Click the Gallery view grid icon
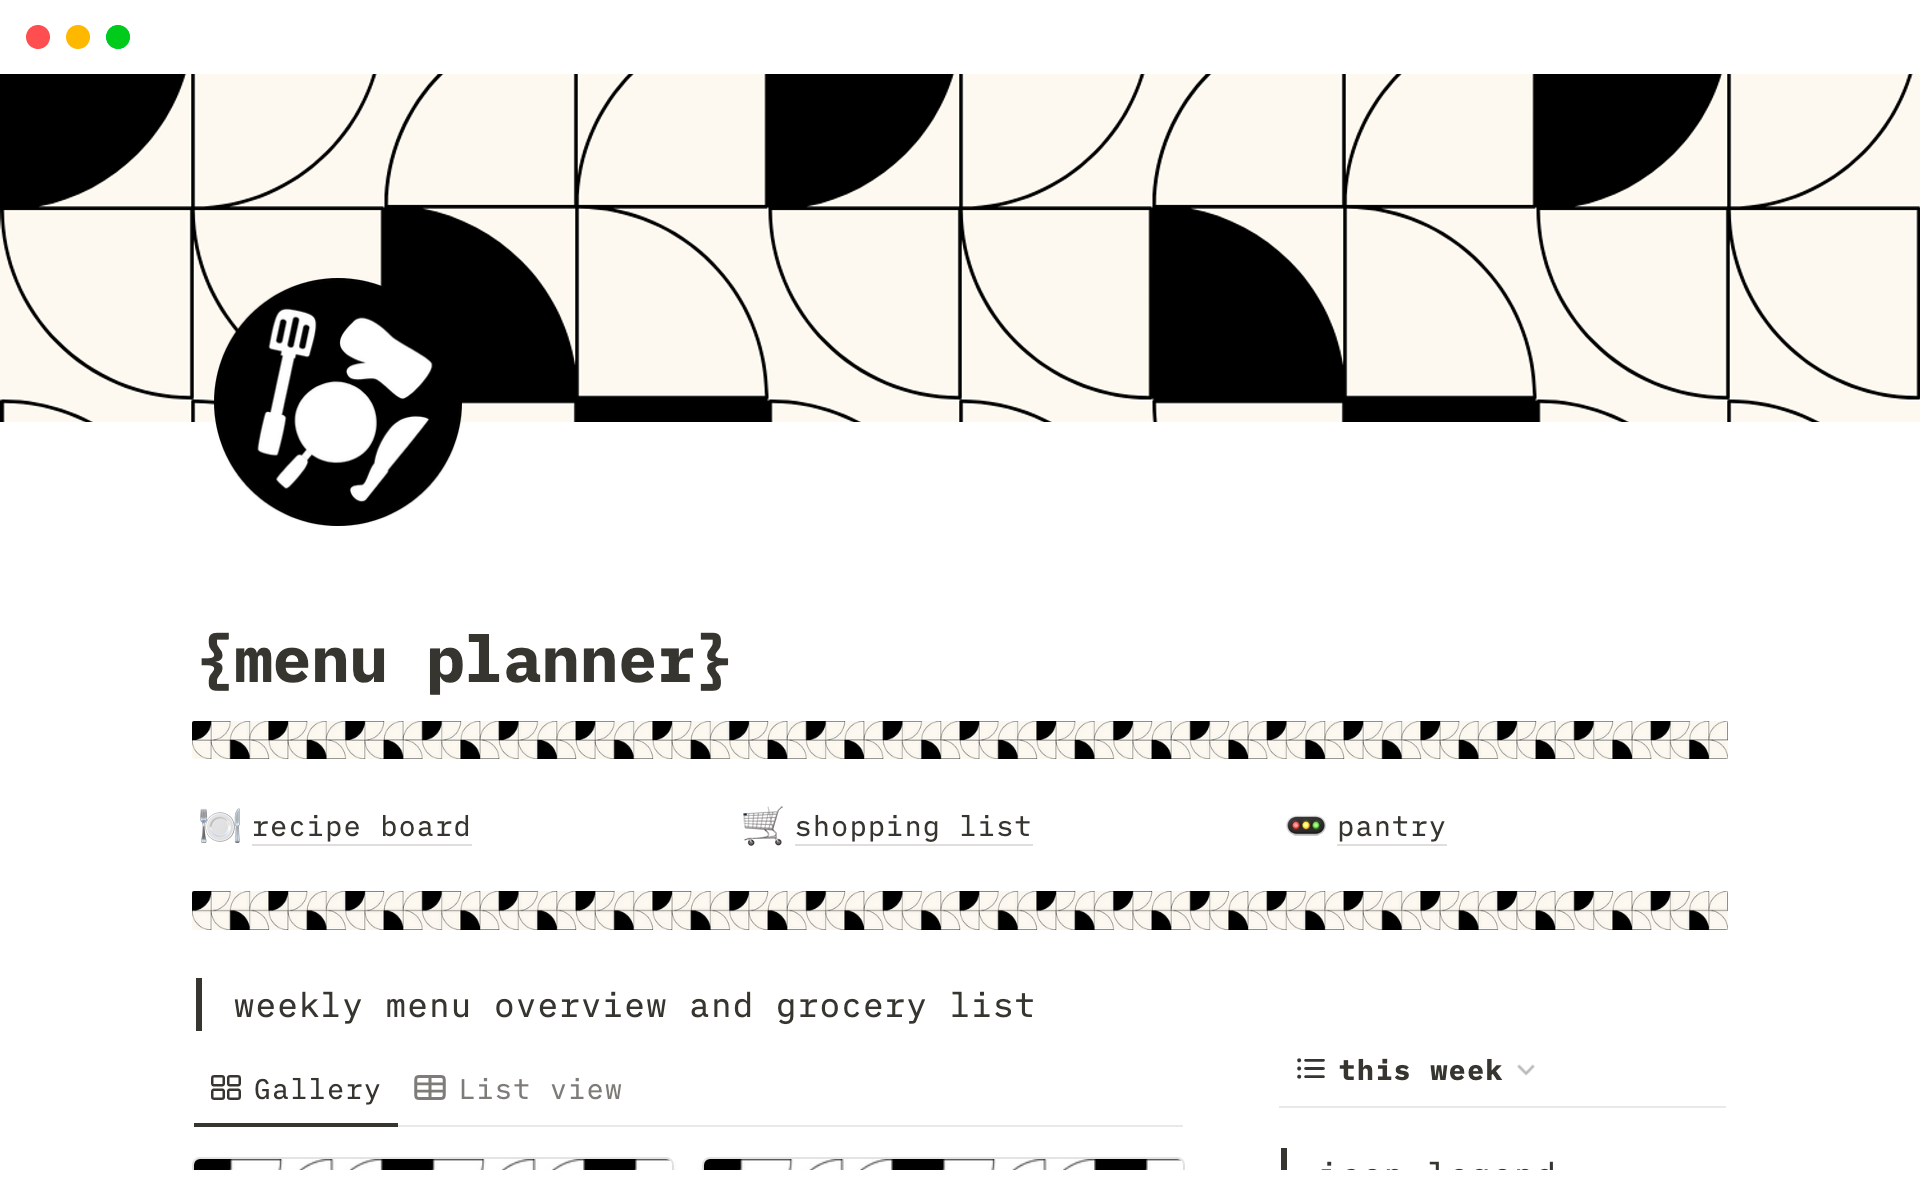This screenshot has width=1920, height=1200. [227, 1089]
